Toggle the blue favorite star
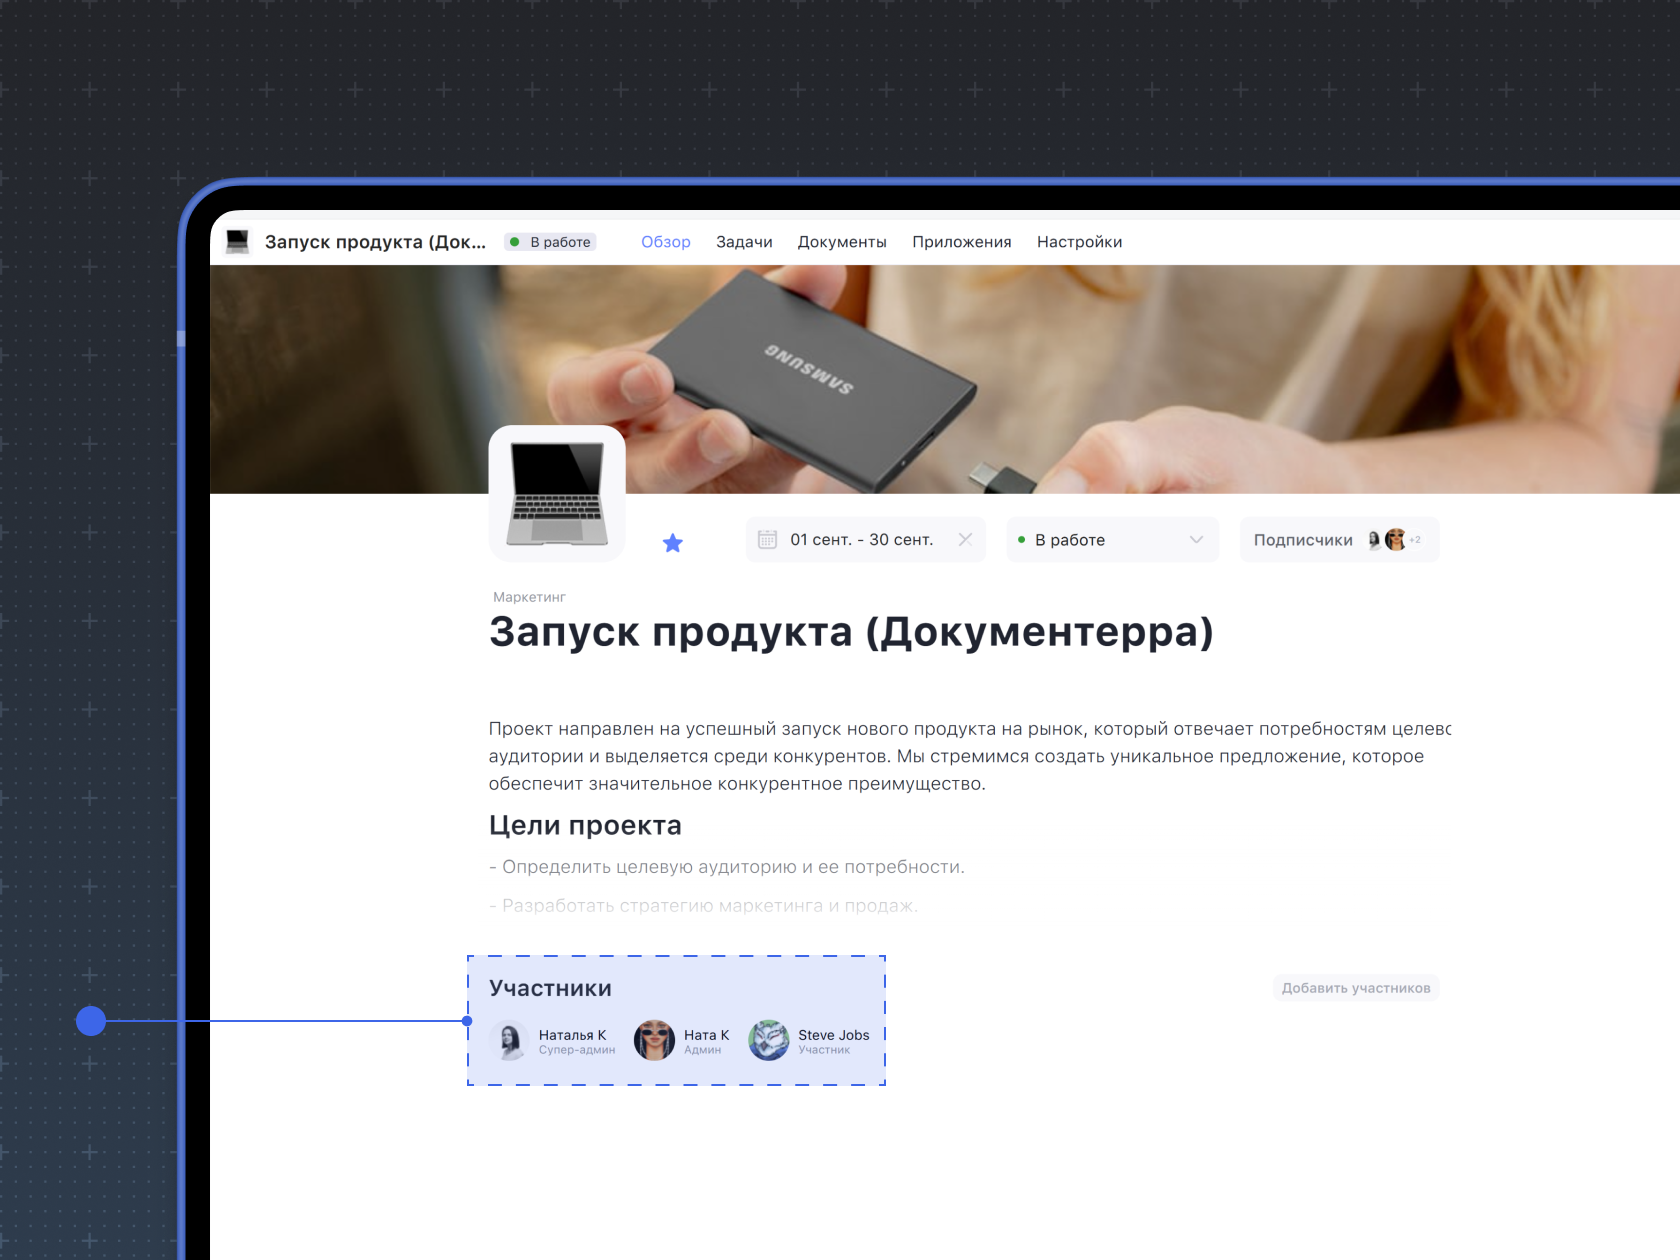 (673, 543)
